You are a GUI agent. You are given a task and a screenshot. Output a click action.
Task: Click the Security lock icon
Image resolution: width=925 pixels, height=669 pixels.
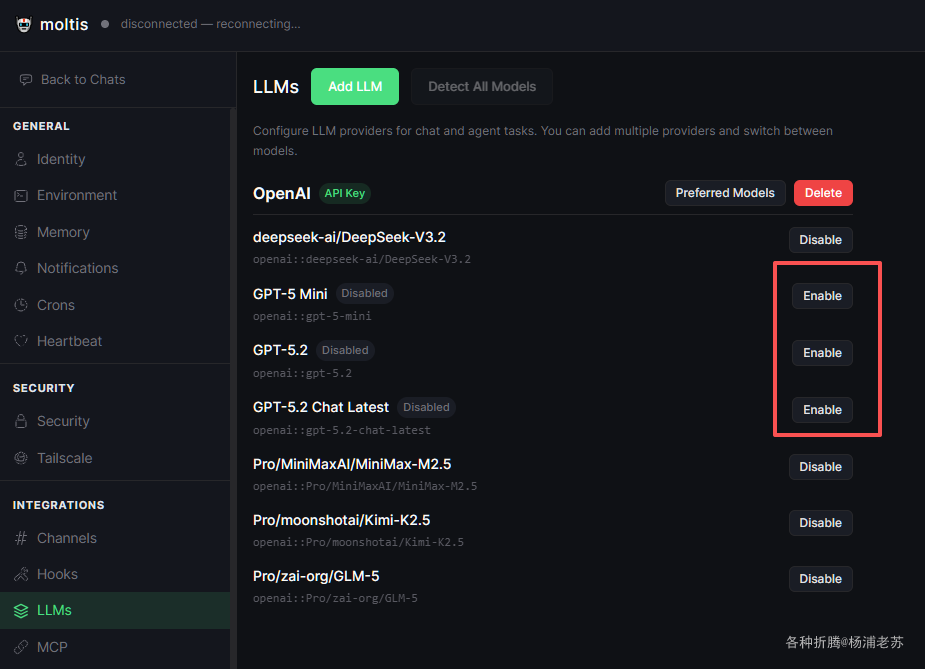click(21, 421)
